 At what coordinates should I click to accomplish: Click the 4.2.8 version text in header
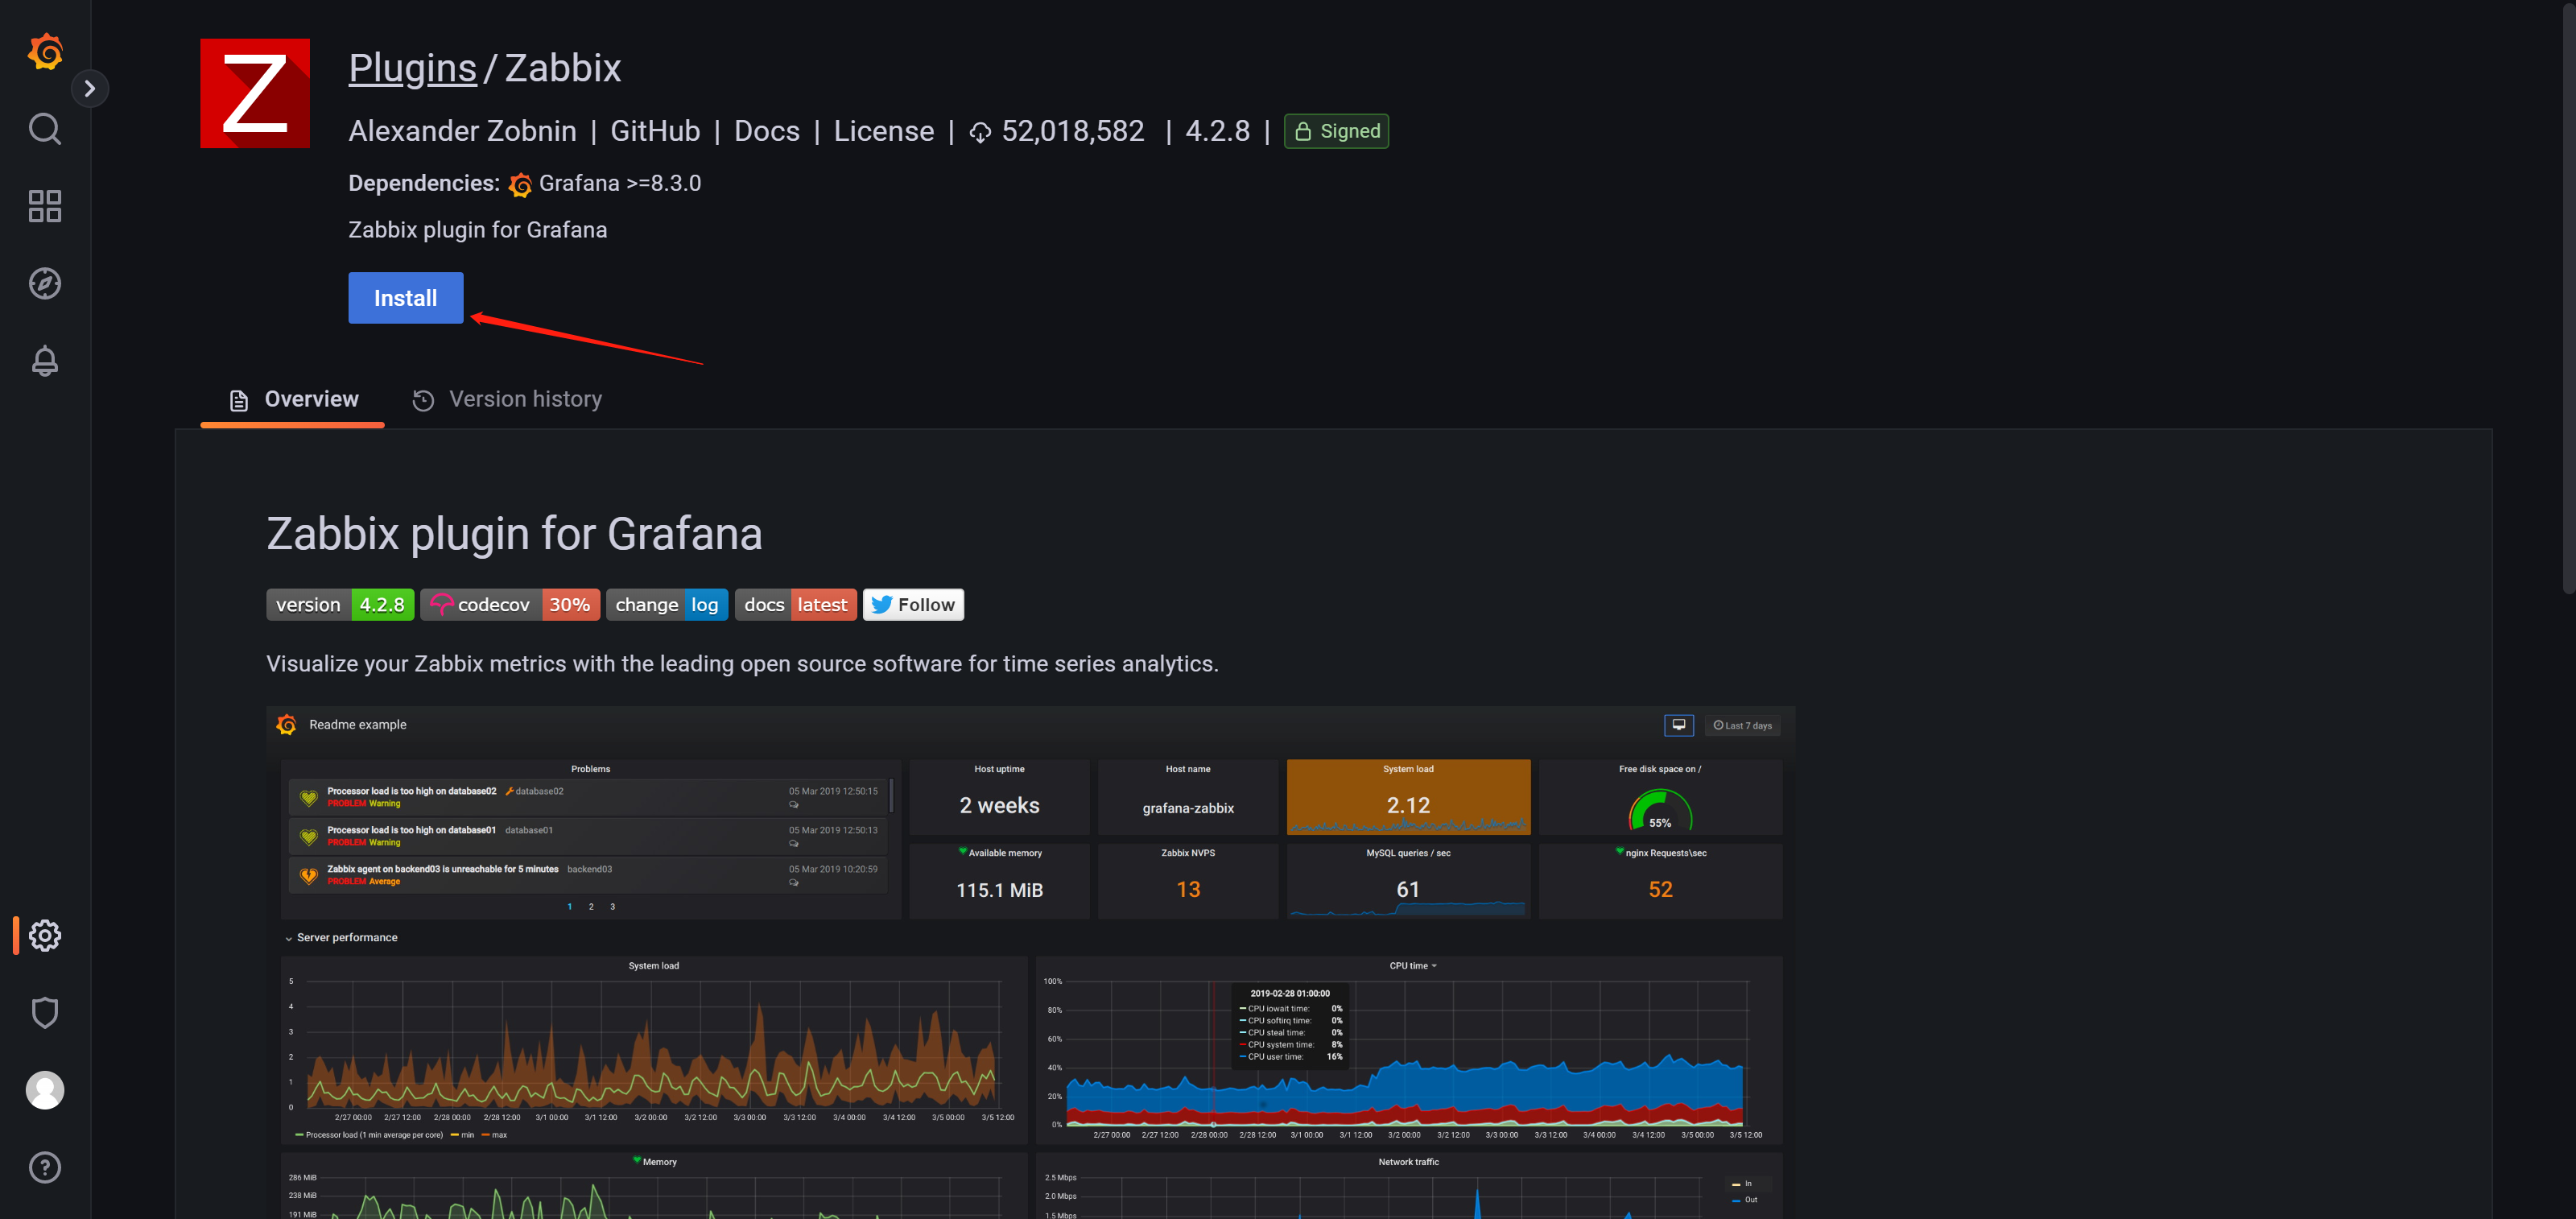point(1217,131)
